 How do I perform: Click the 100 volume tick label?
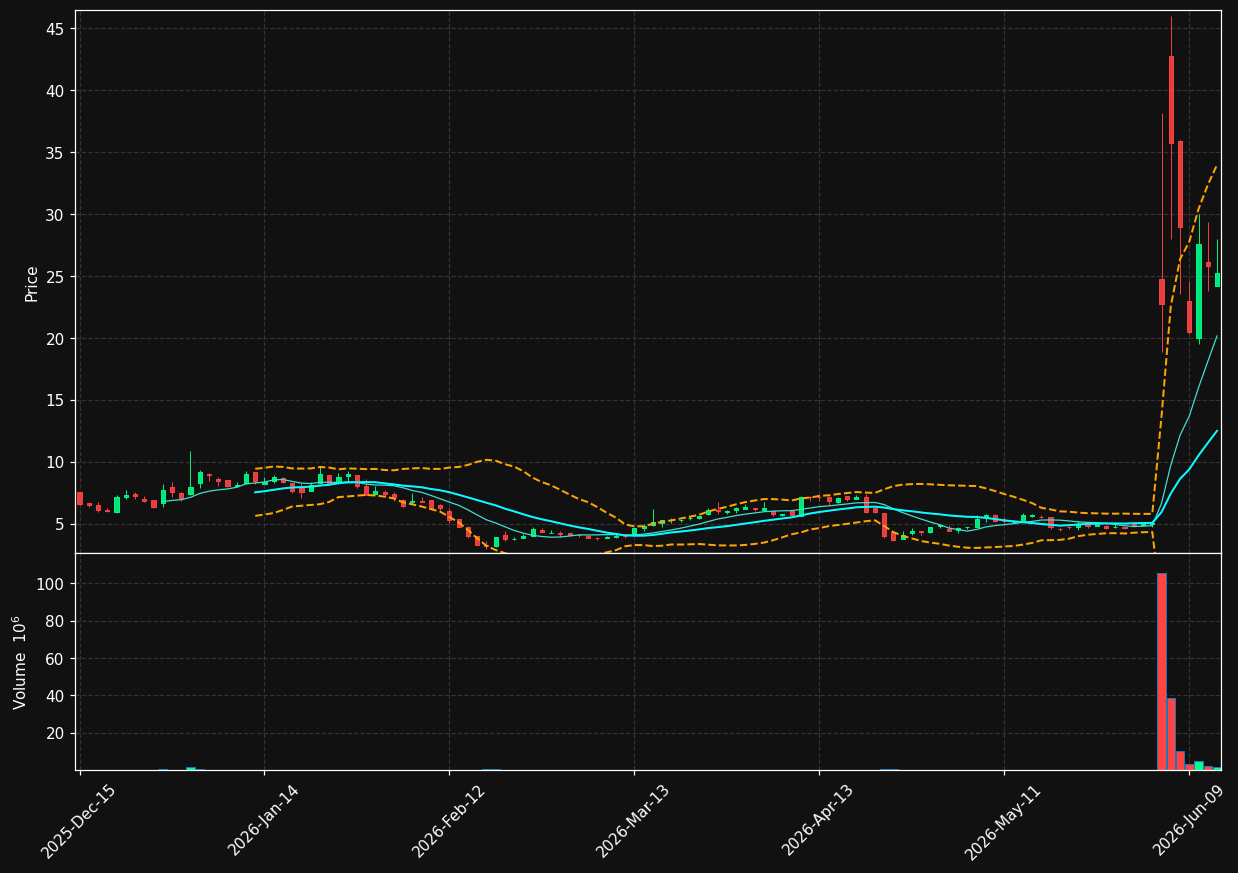point(50,584)
